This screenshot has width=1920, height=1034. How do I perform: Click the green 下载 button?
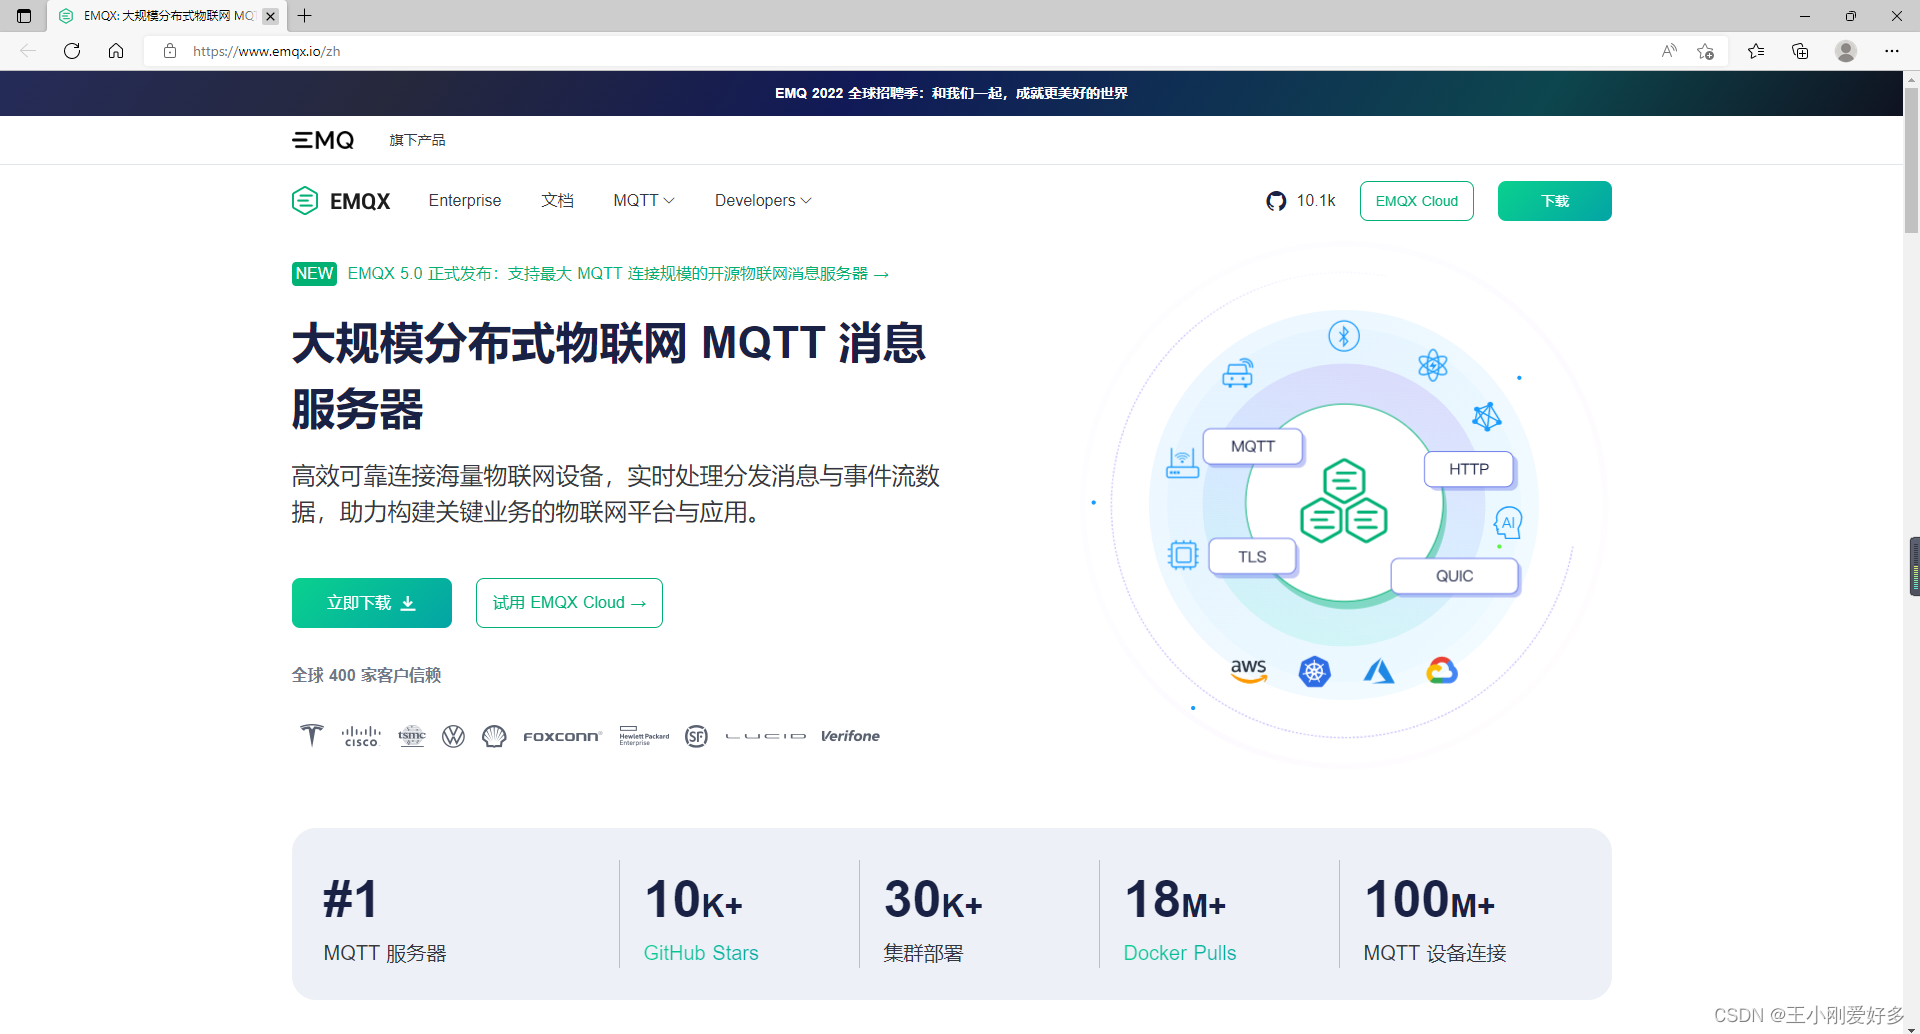click(1554, 201)
